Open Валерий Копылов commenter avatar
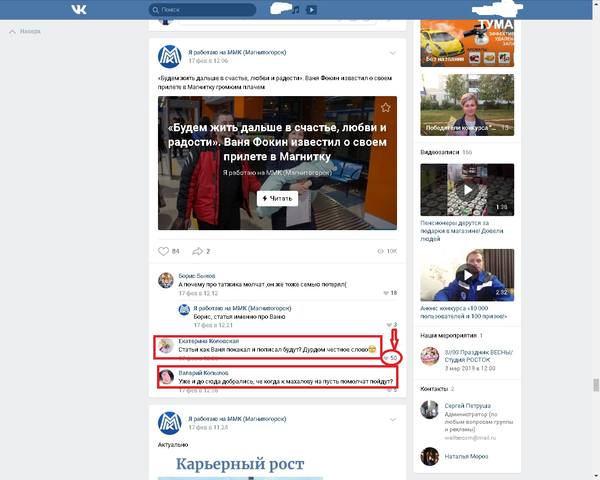The height and width of the screenshot is (480, 600). (166, 377)
